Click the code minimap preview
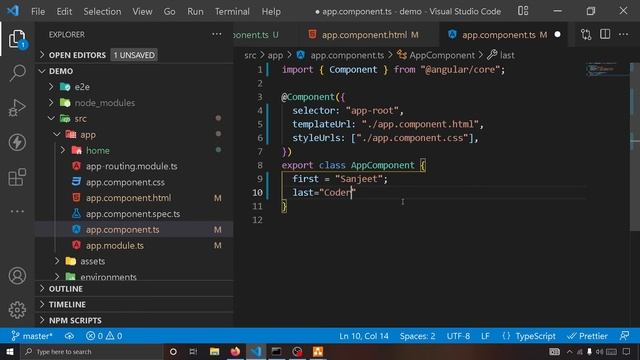 pyautogui.click(x=607, y=69)
